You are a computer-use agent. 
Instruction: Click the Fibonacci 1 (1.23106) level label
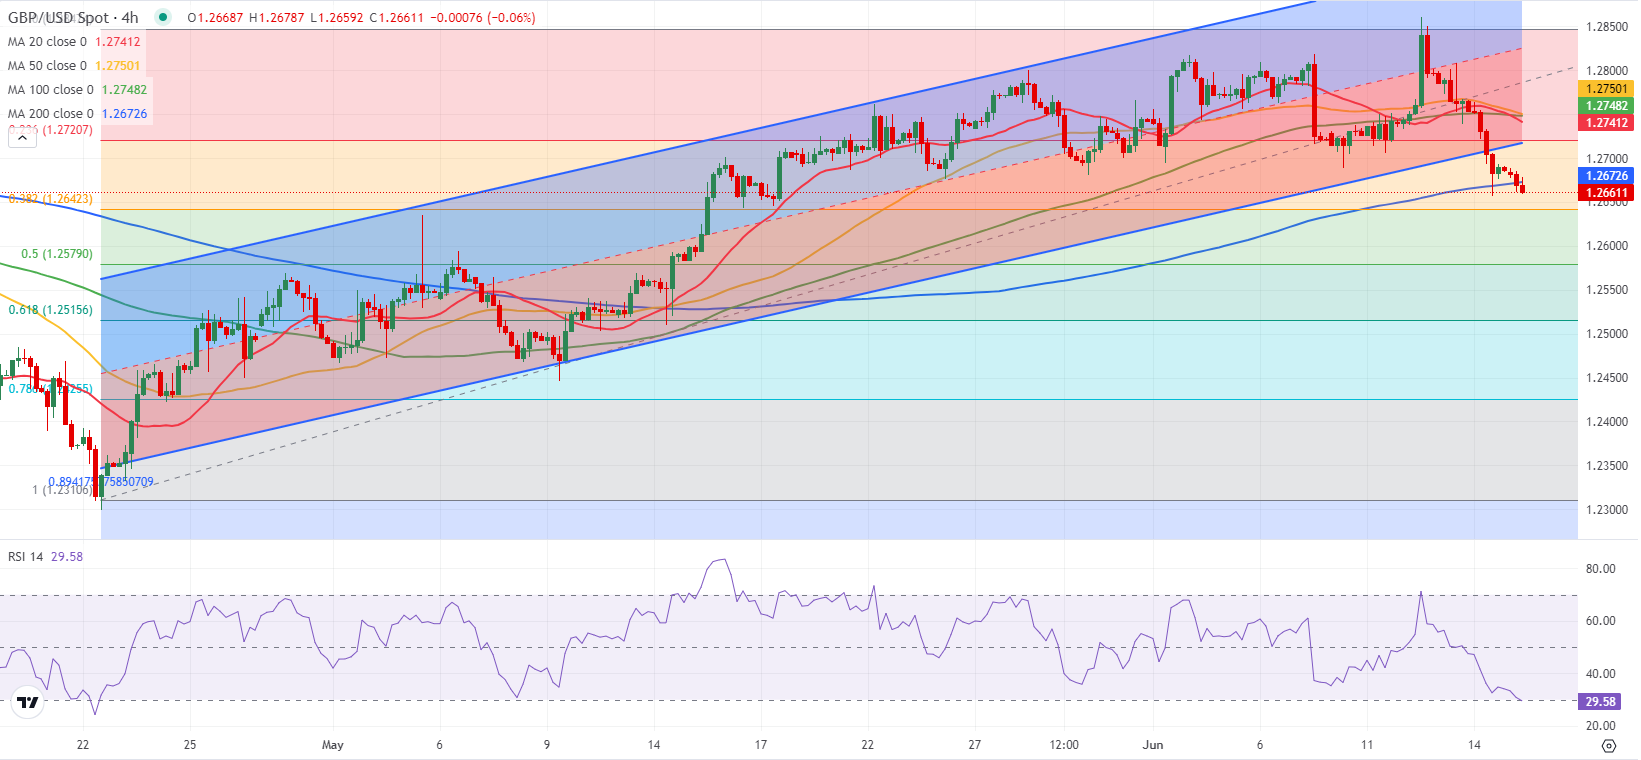(60, 490)
